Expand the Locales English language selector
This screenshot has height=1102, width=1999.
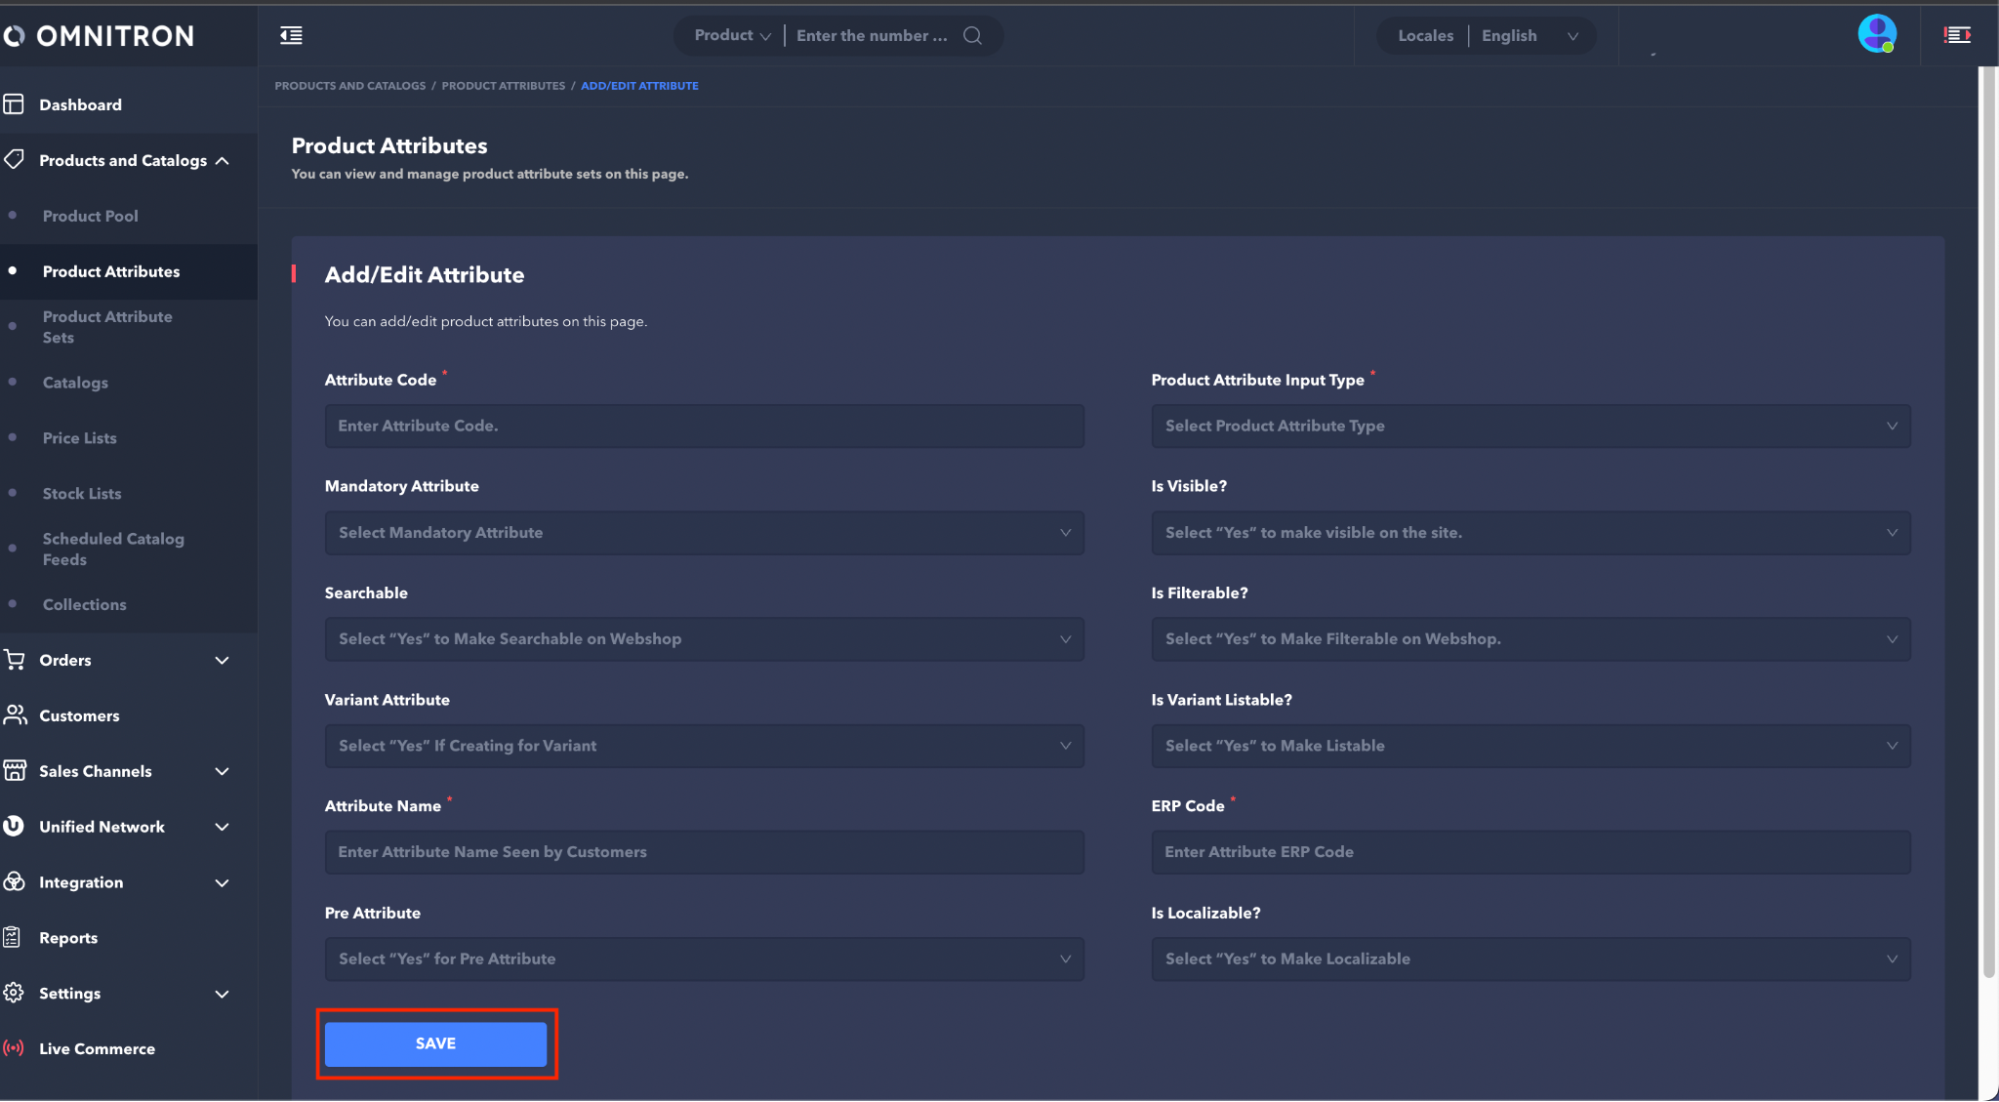pyautogui.click(x=1530, y=36)
